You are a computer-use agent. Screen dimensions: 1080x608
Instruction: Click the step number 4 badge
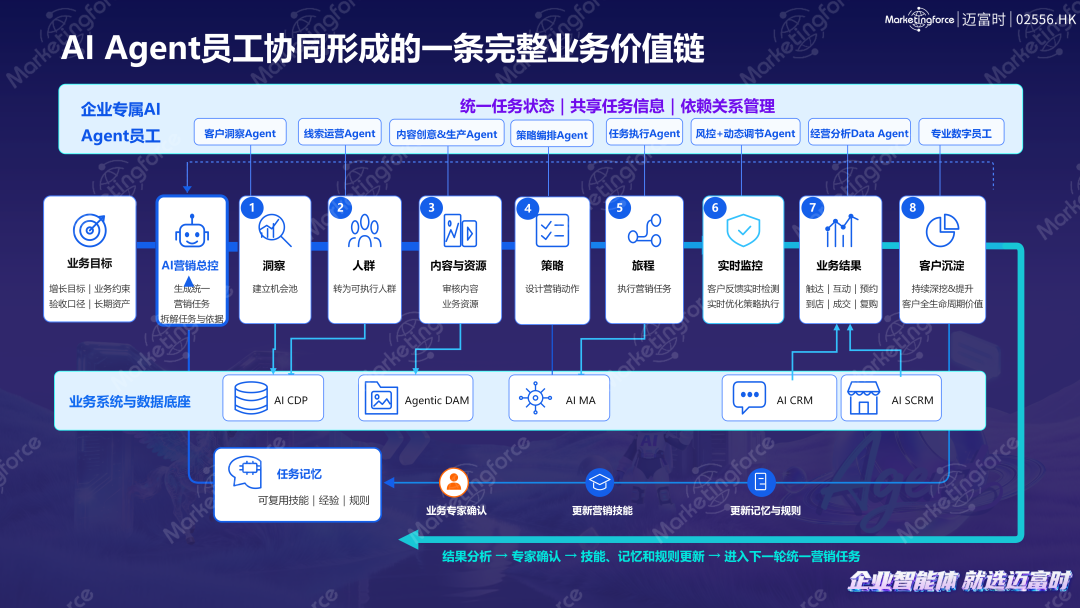coord(528,208)
